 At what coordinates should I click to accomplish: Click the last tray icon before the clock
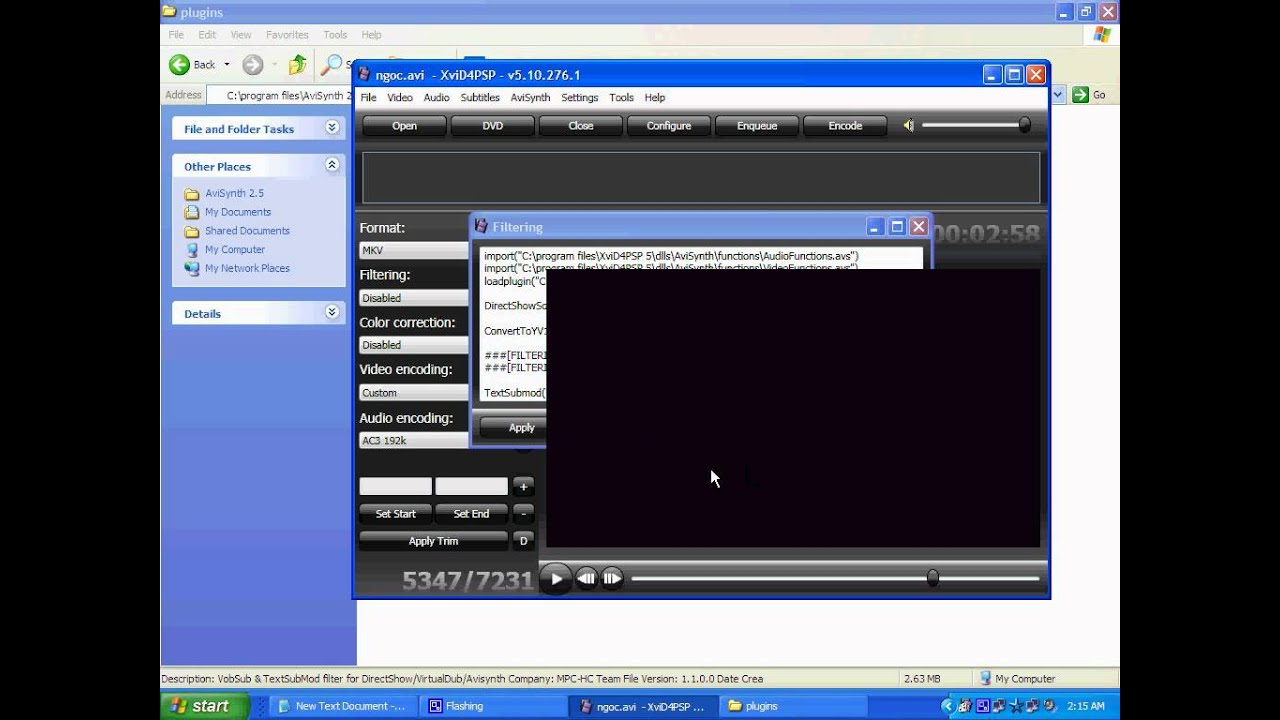click(1048, 706)
